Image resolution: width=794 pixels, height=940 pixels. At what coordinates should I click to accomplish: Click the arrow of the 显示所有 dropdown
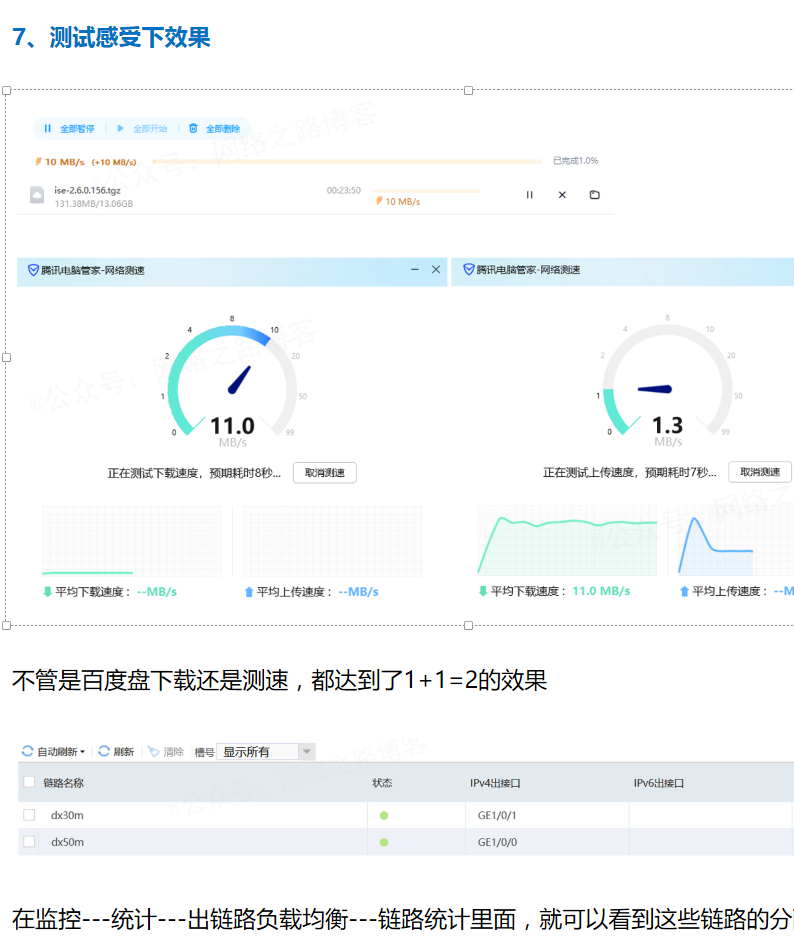pos(306,752)
